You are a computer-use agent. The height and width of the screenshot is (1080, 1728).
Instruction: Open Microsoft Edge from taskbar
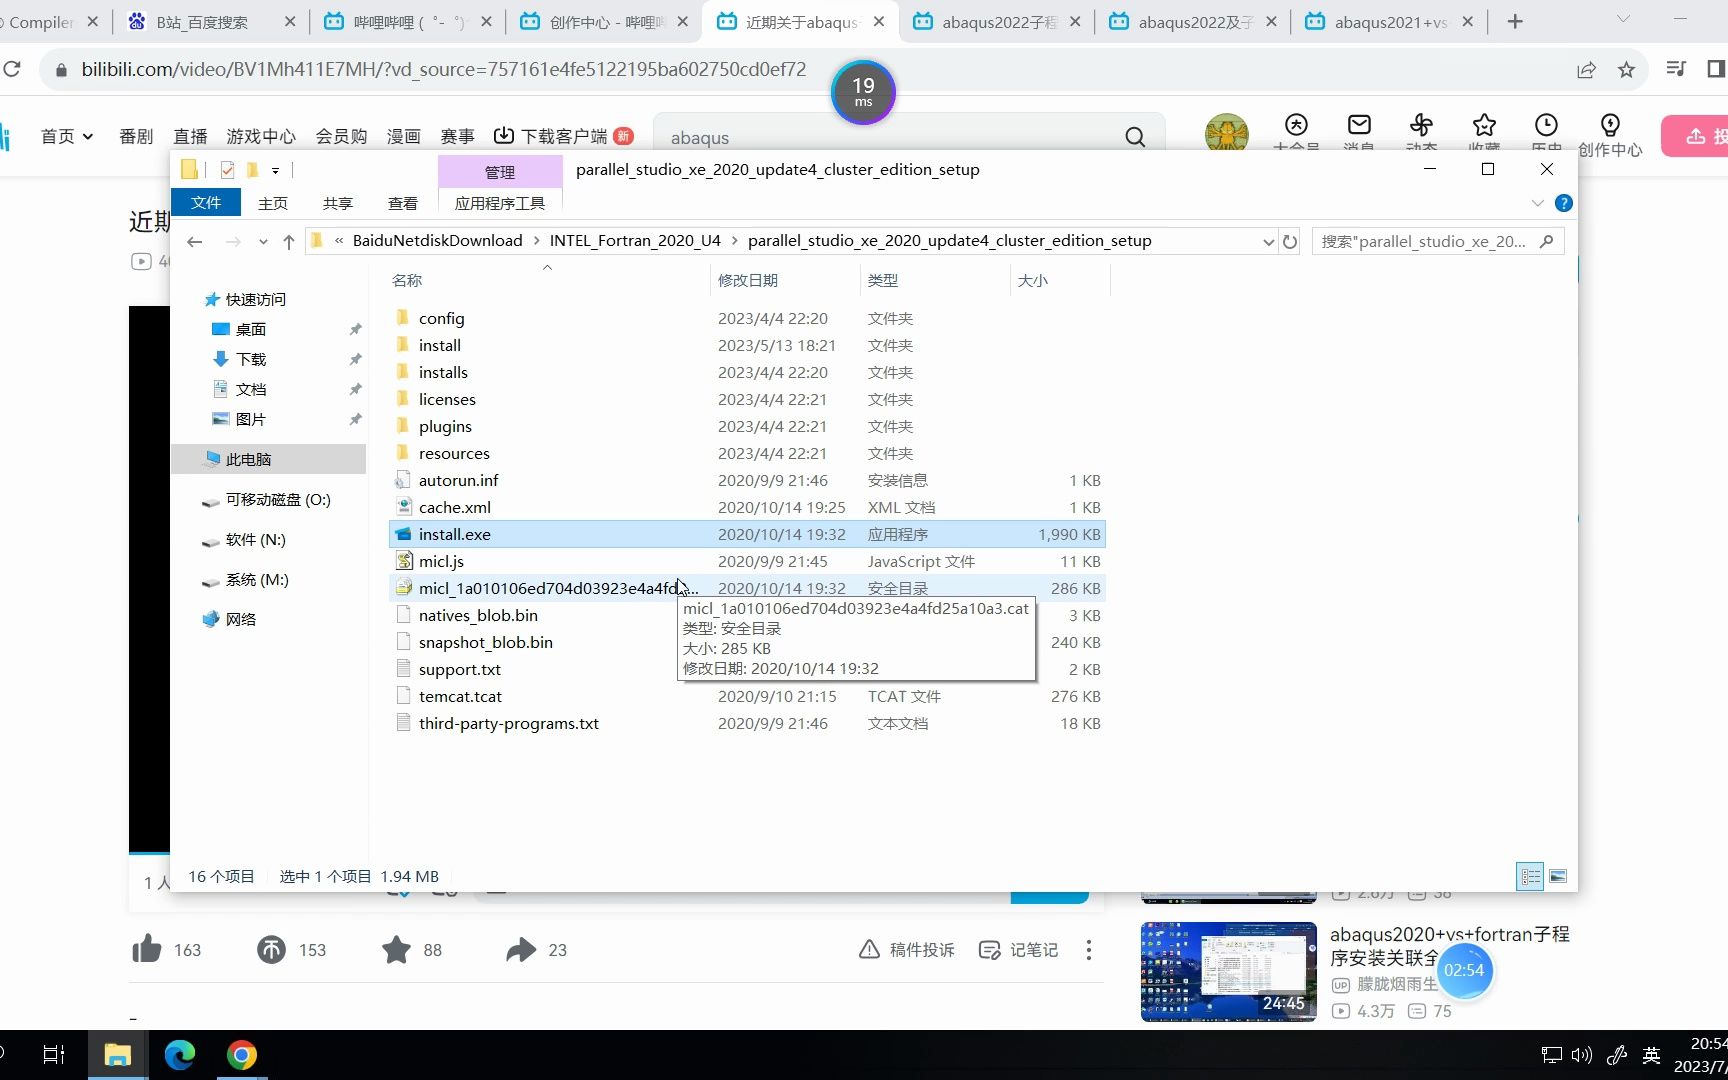click(x=180, y=1055)
